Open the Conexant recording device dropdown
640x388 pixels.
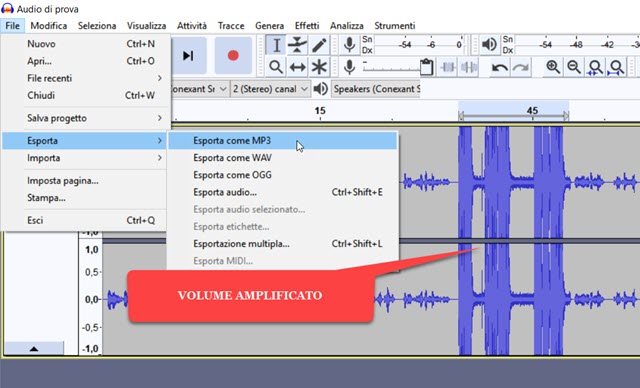point(199,89)
